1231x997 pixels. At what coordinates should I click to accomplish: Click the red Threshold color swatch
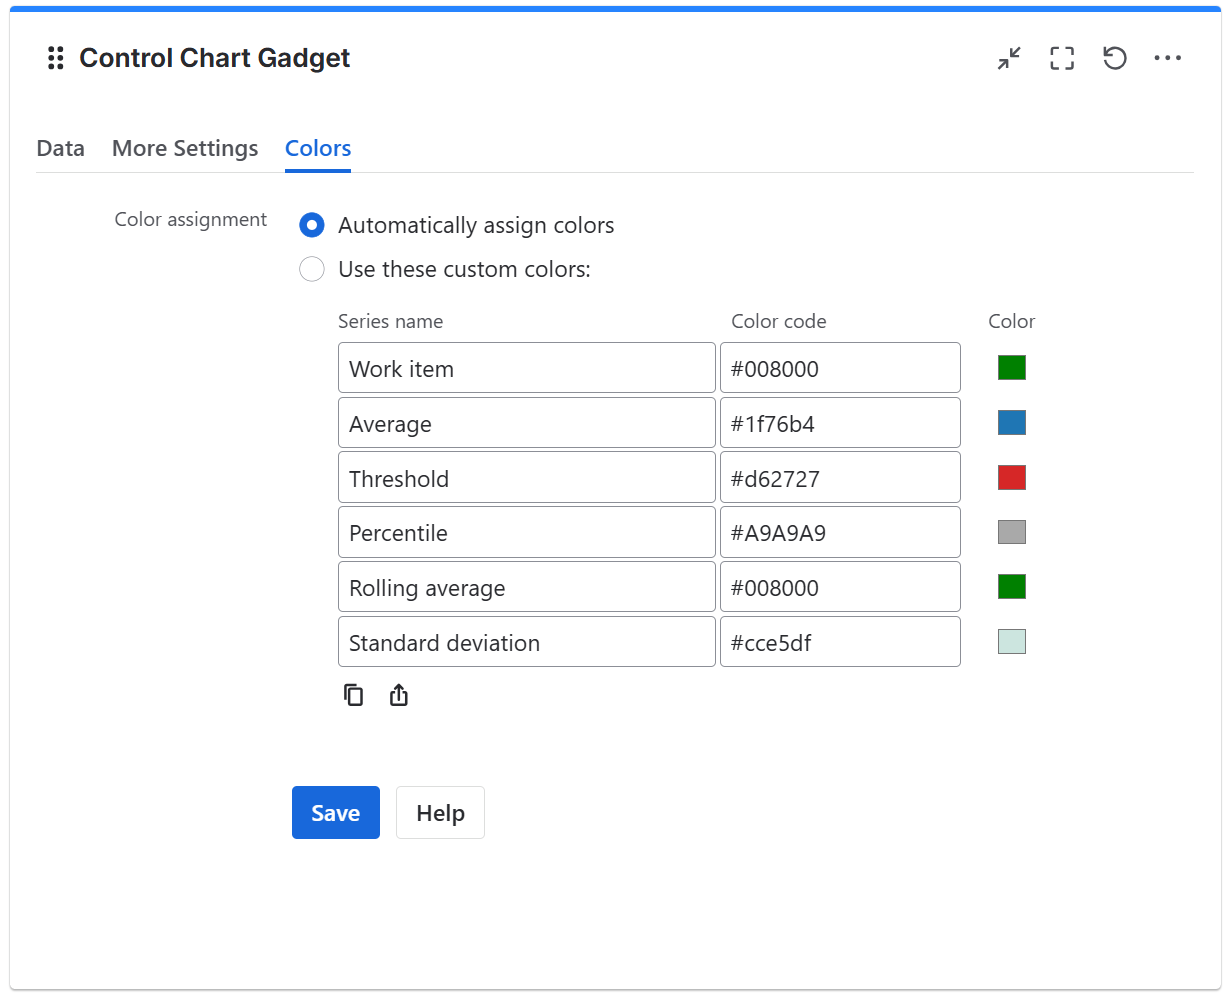point(1011,477)
